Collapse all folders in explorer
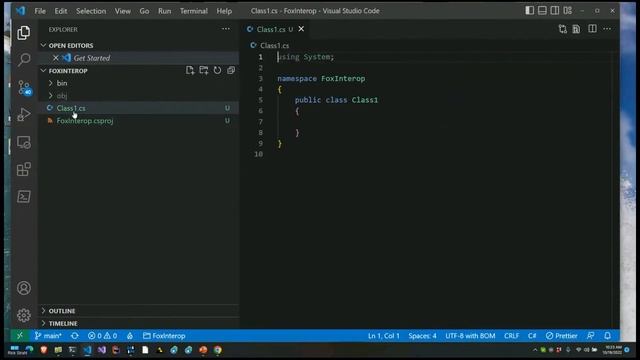Screen dimensions: 640x360 [231, 70]
